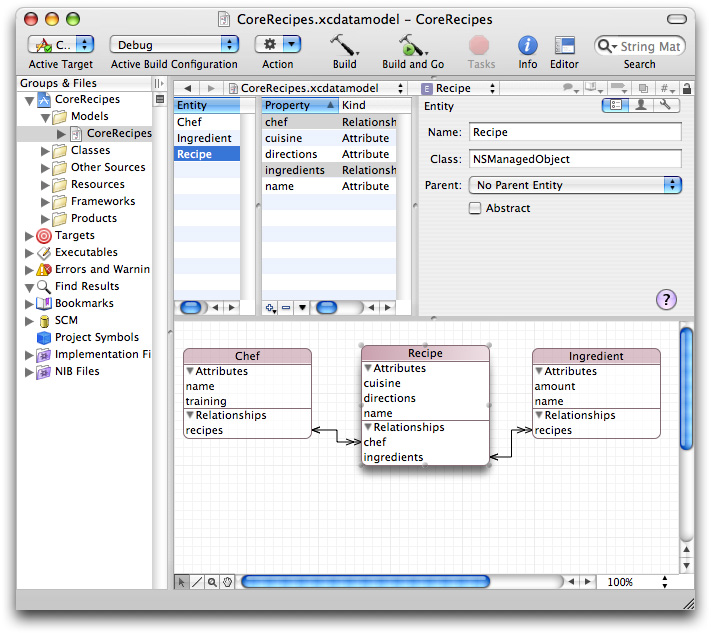The width and height of the screenshot is (711, 634).
Task: Select the Recipe entity in list
Action: (x=207, y=154)
